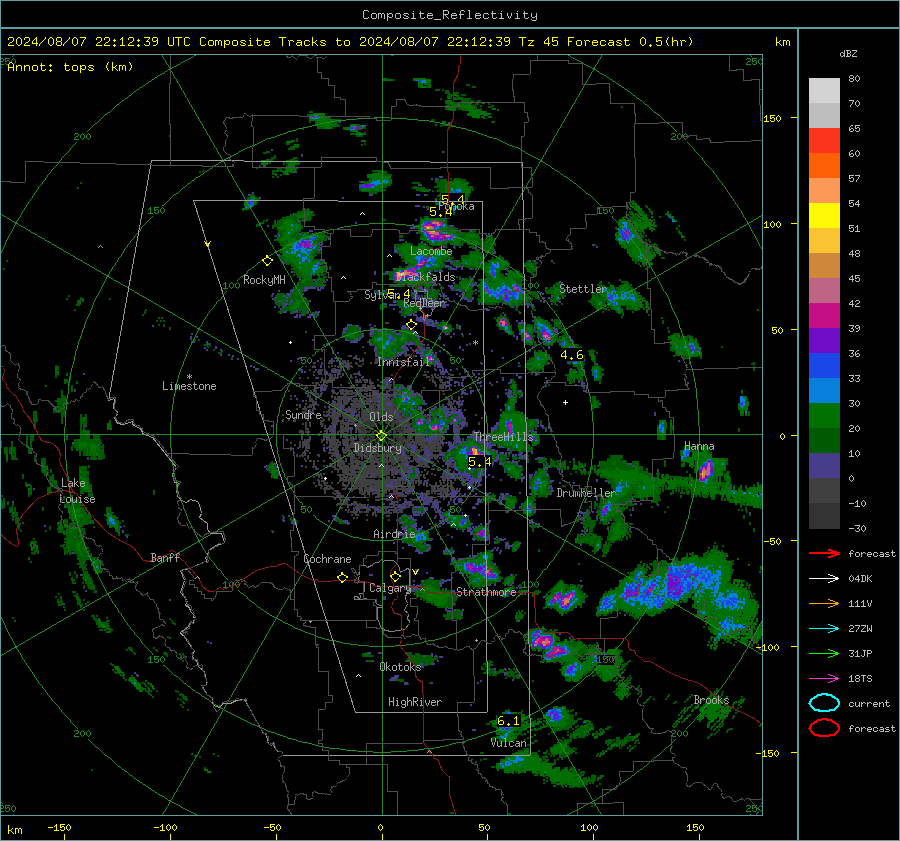The image size is (900, 841).
Task: Click the dBZ legend heading
Action: [x=848, y=53]
